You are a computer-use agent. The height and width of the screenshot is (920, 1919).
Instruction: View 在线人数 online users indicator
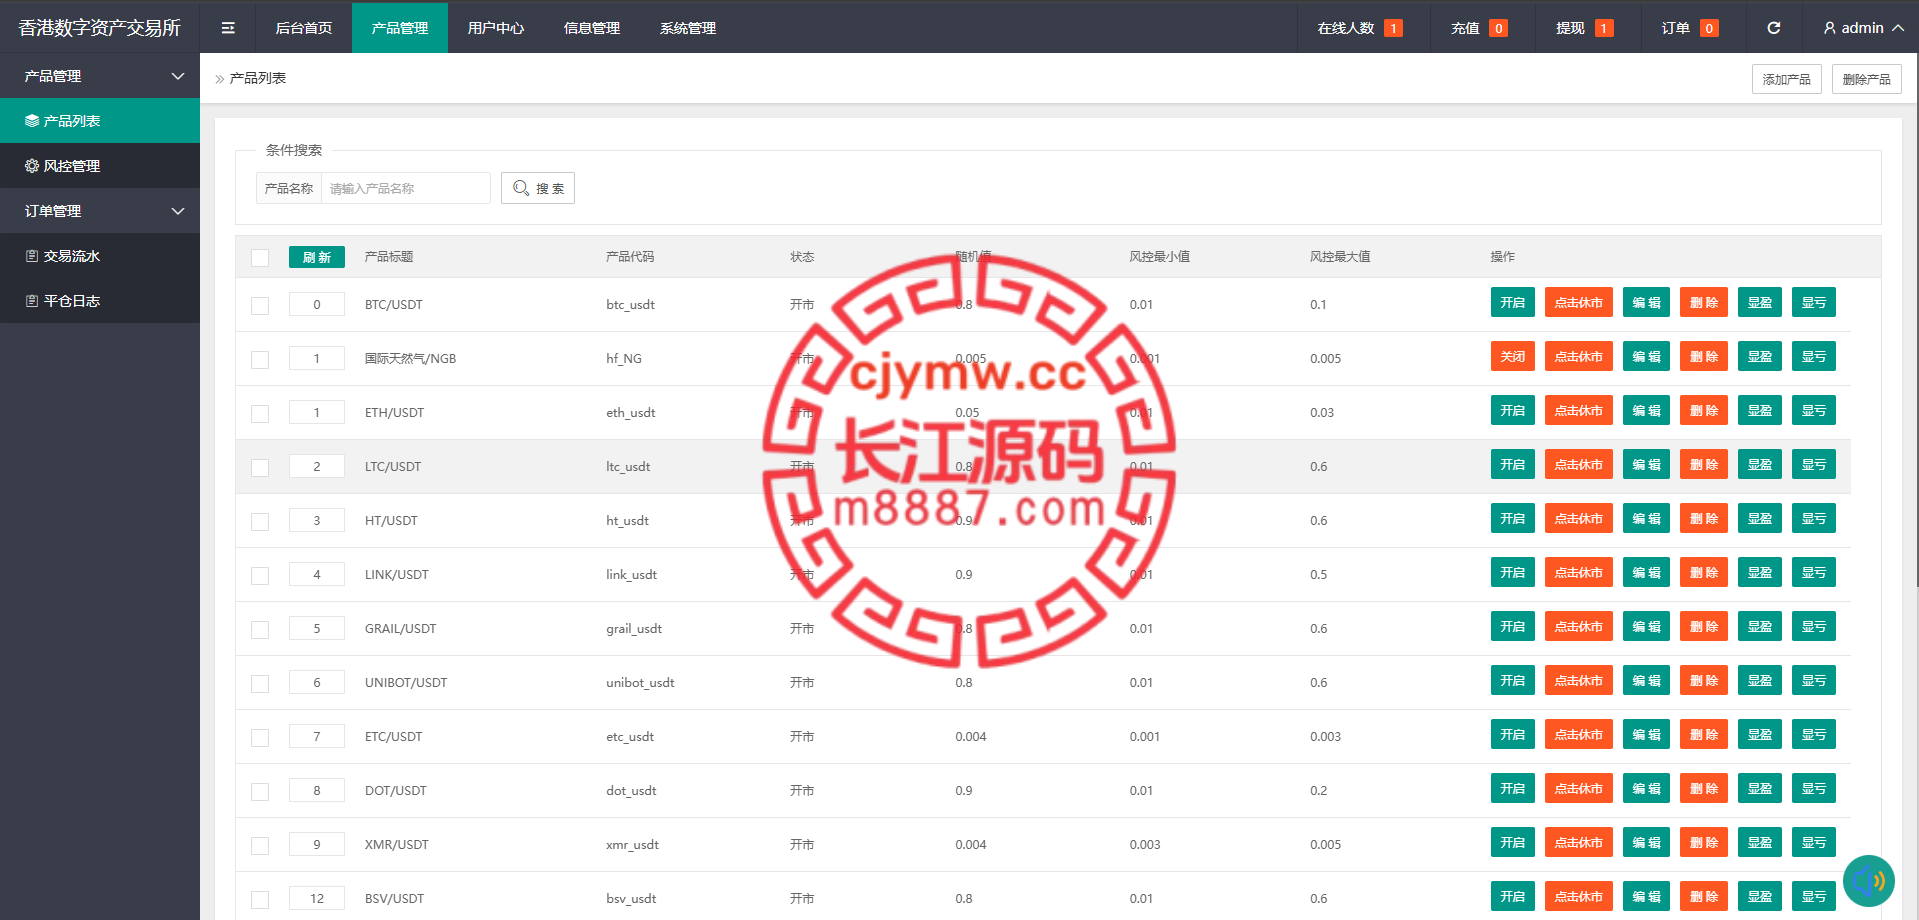(1360, 28)
